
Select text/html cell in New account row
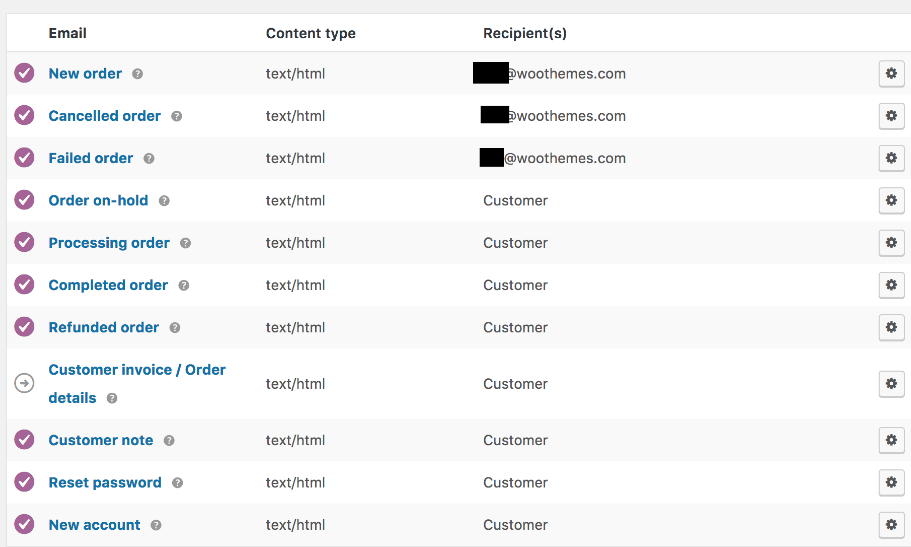(x=295, y=525)
